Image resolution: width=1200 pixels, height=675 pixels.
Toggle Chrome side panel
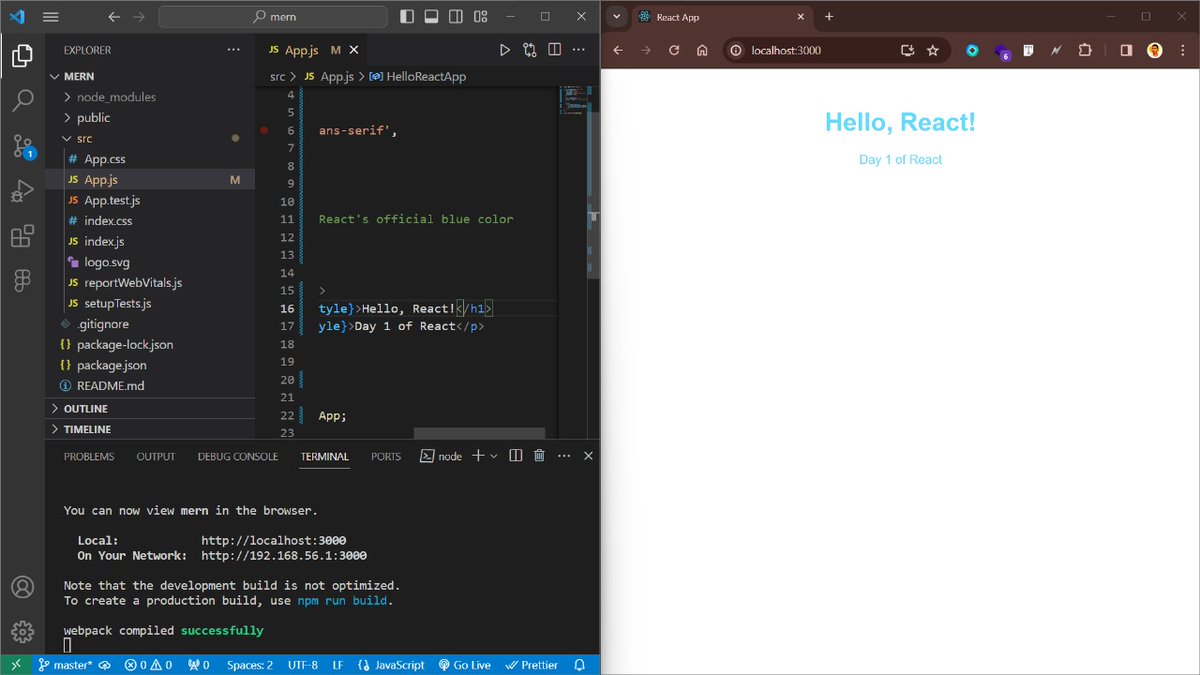(1126, 50)
